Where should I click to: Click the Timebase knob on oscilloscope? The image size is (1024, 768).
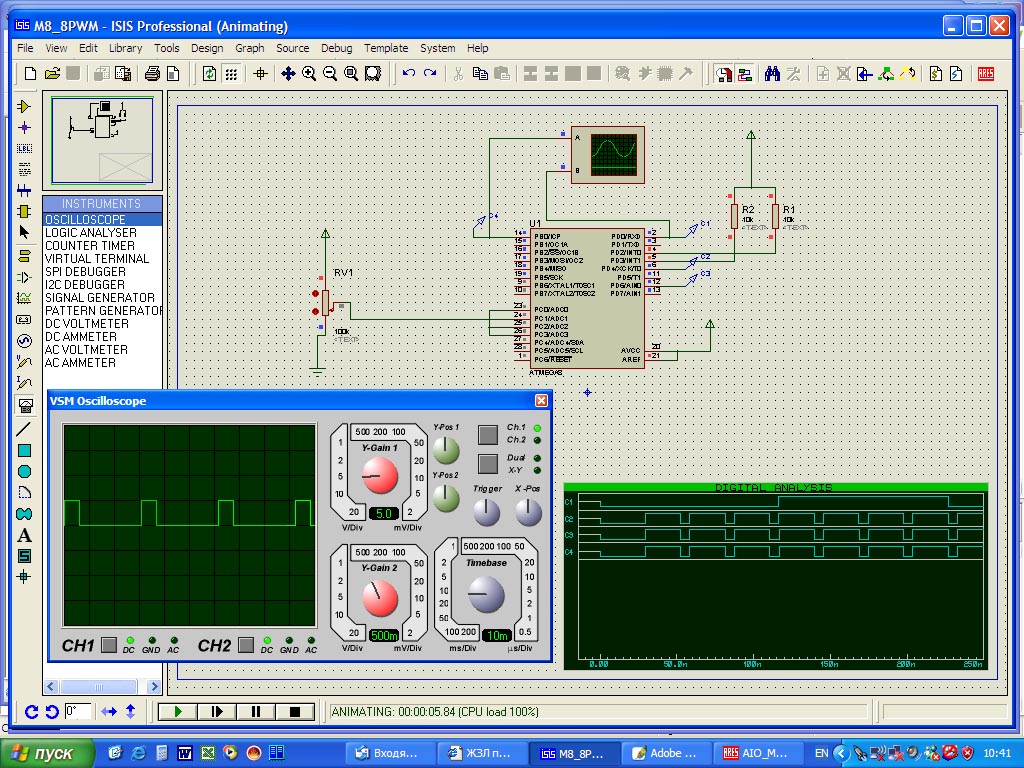click(x=487, y=594)
